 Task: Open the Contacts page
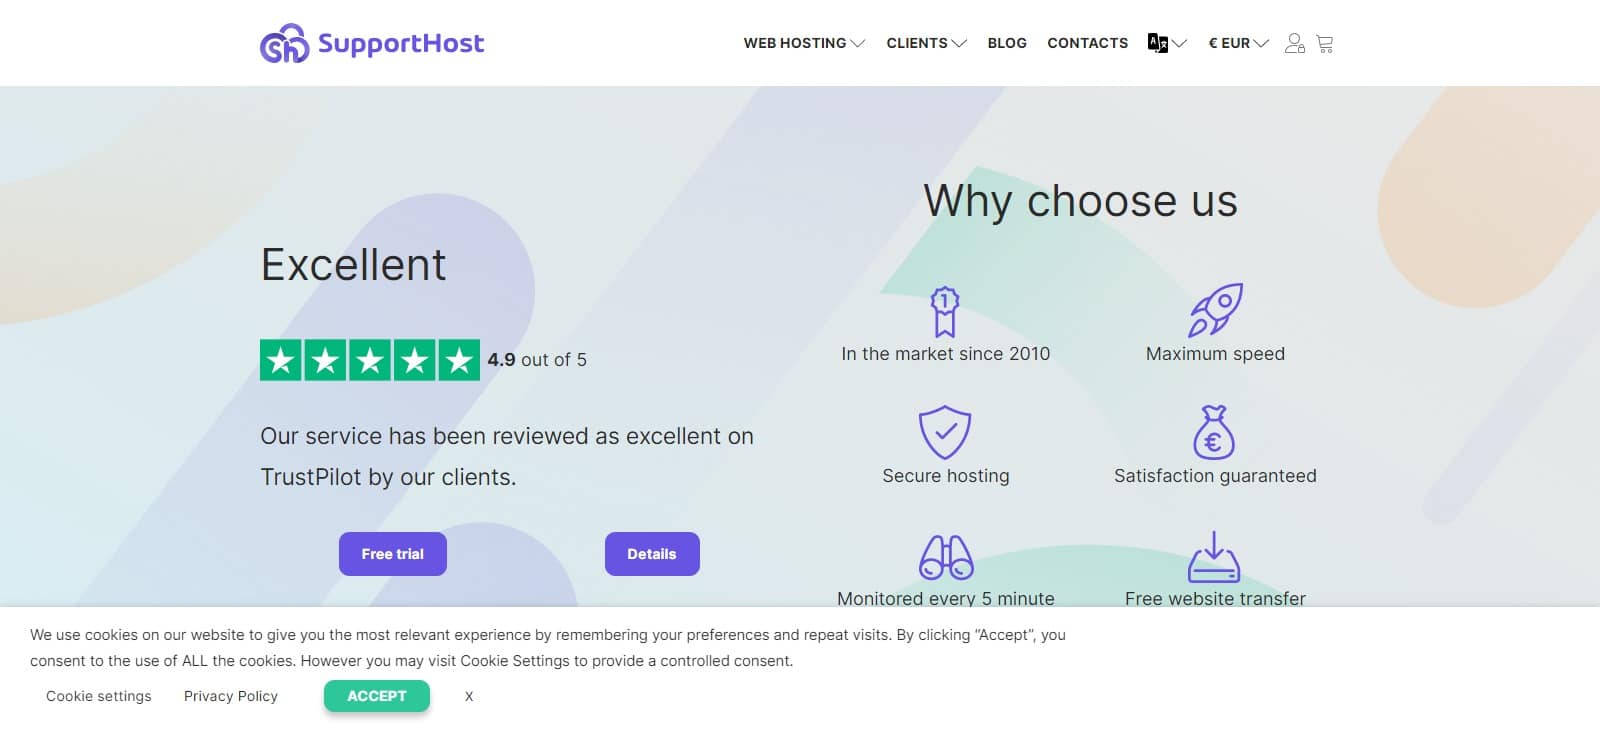[1087, 43]
